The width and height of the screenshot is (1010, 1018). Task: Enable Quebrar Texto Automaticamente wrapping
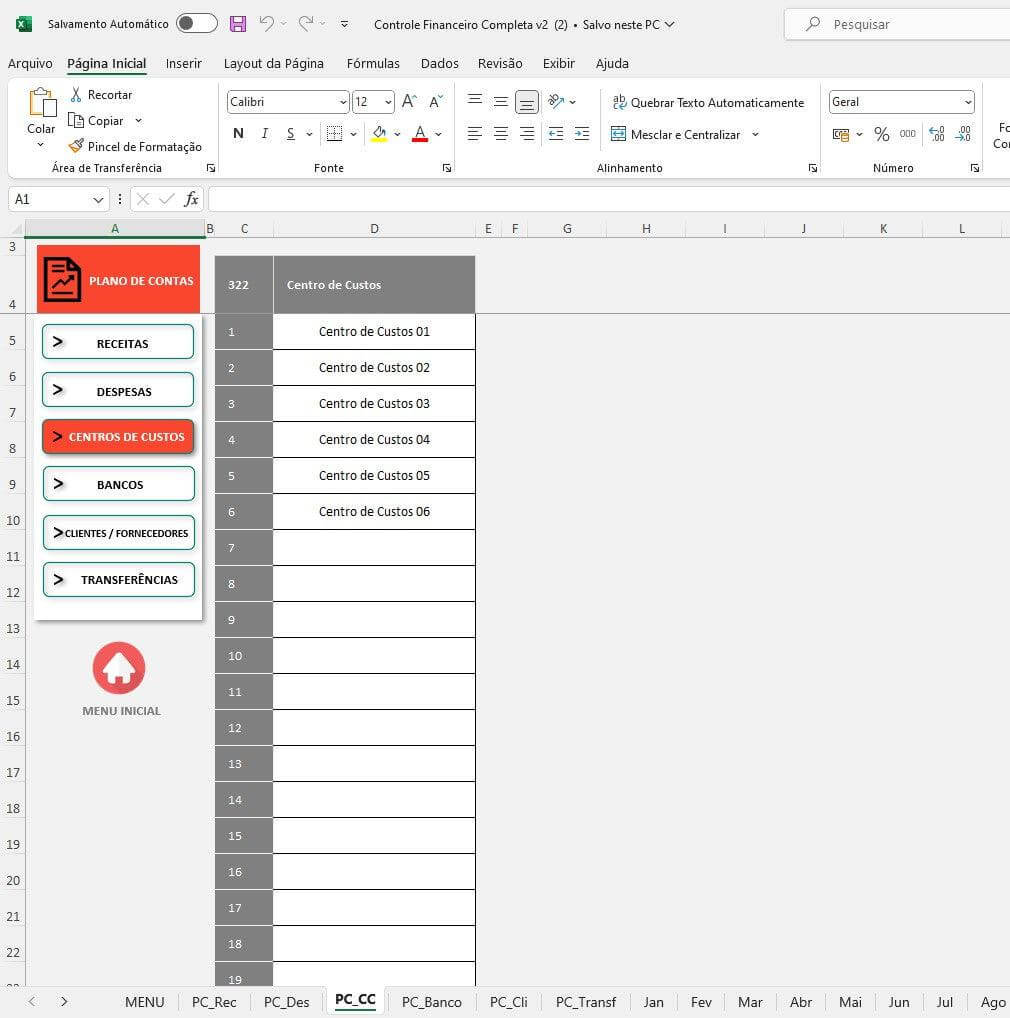tap(709, 102)
